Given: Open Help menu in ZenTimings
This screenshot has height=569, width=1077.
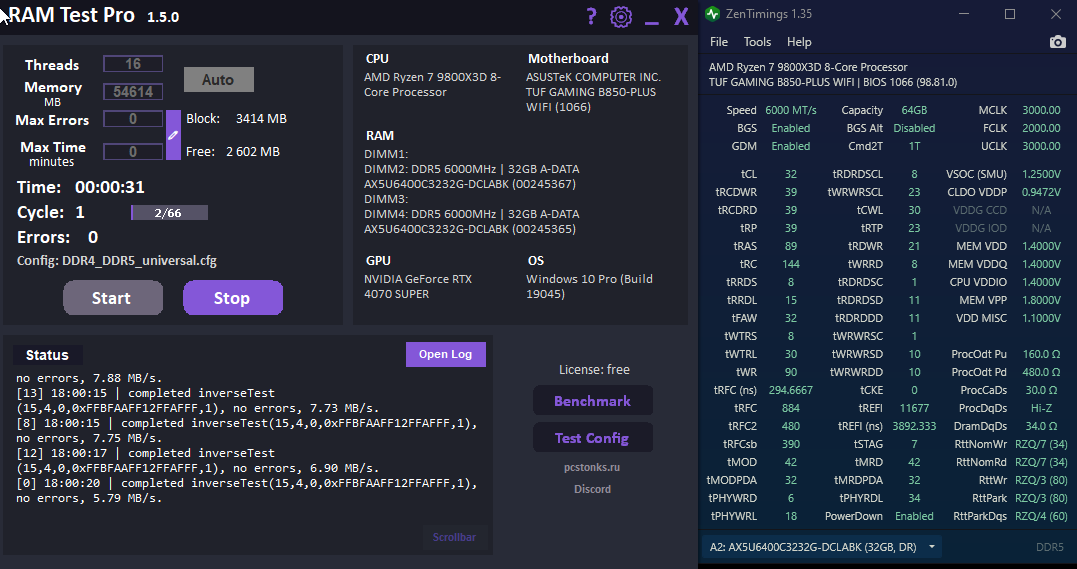Looking at the screenshot, I should (799, 42).
